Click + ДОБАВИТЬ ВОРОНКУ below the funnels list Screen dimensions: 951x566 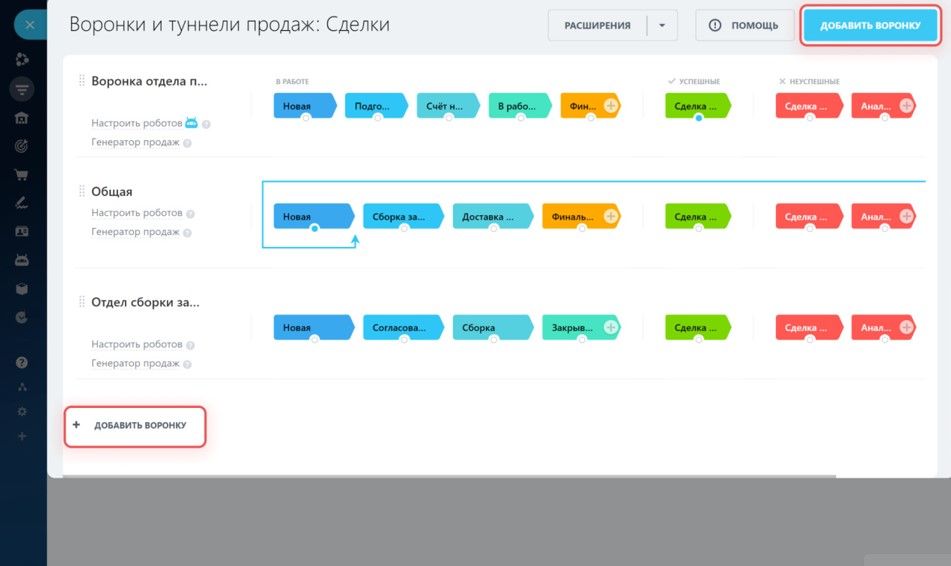pyautogui.click(x=135, y=426)
